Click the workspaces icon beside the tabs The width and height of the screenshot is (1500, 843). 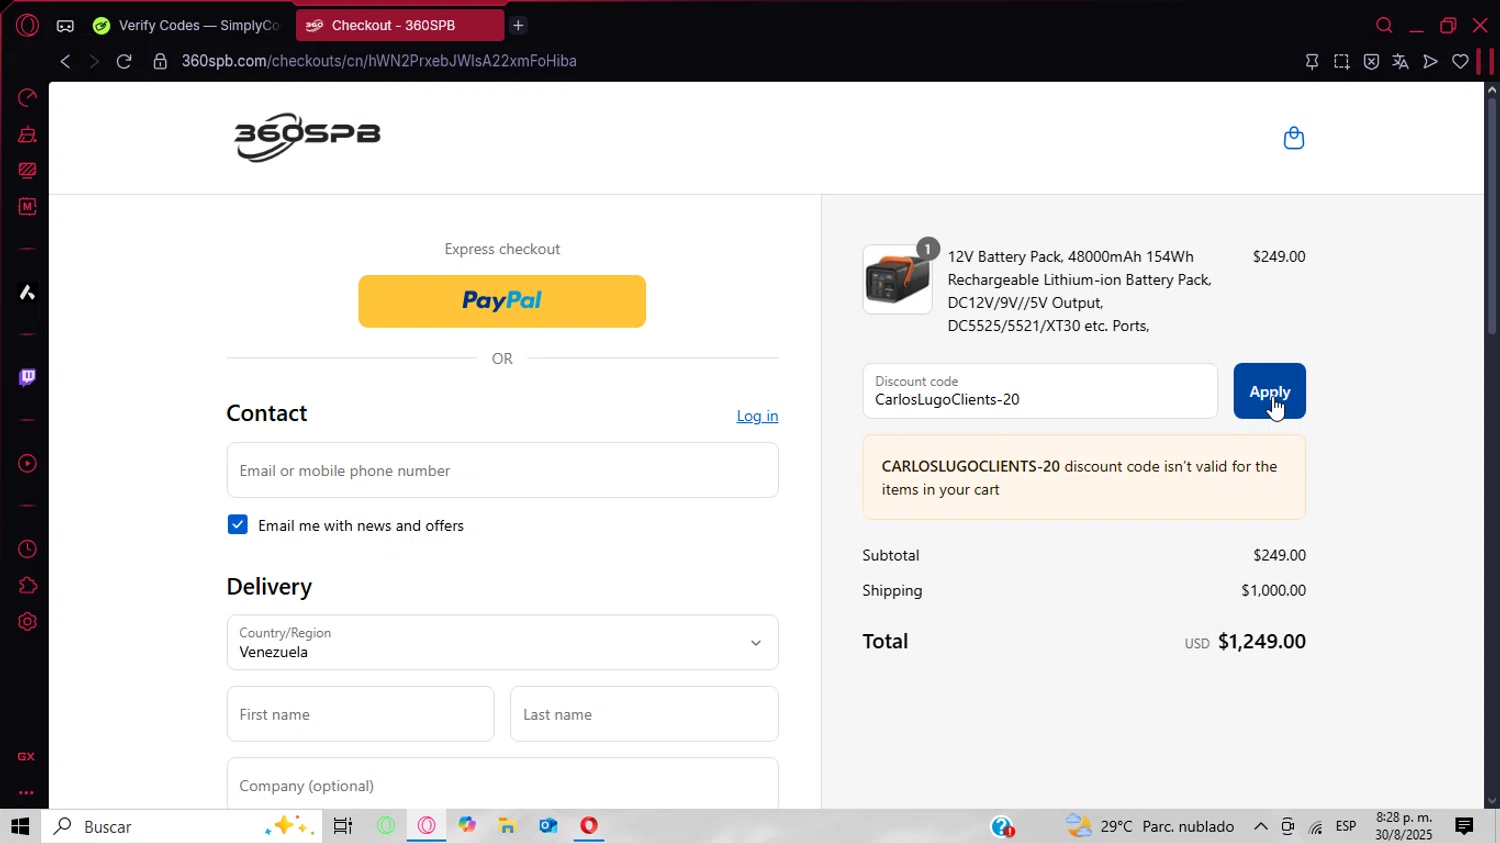click(x=65, y=25)
